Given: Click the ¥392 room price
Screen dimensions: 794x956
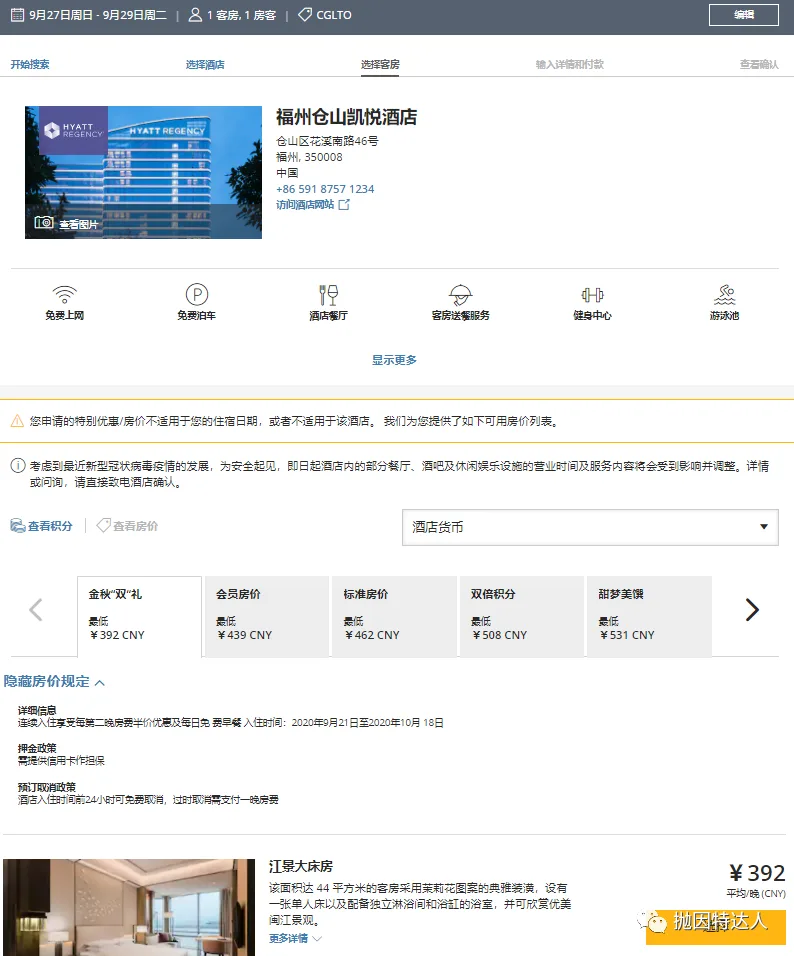Looking at the screenshot, I should [757, 872].
